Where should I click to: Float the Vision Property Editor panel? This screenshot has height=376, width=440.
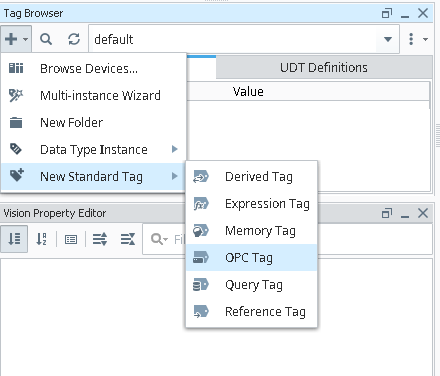tap(387, 213)
